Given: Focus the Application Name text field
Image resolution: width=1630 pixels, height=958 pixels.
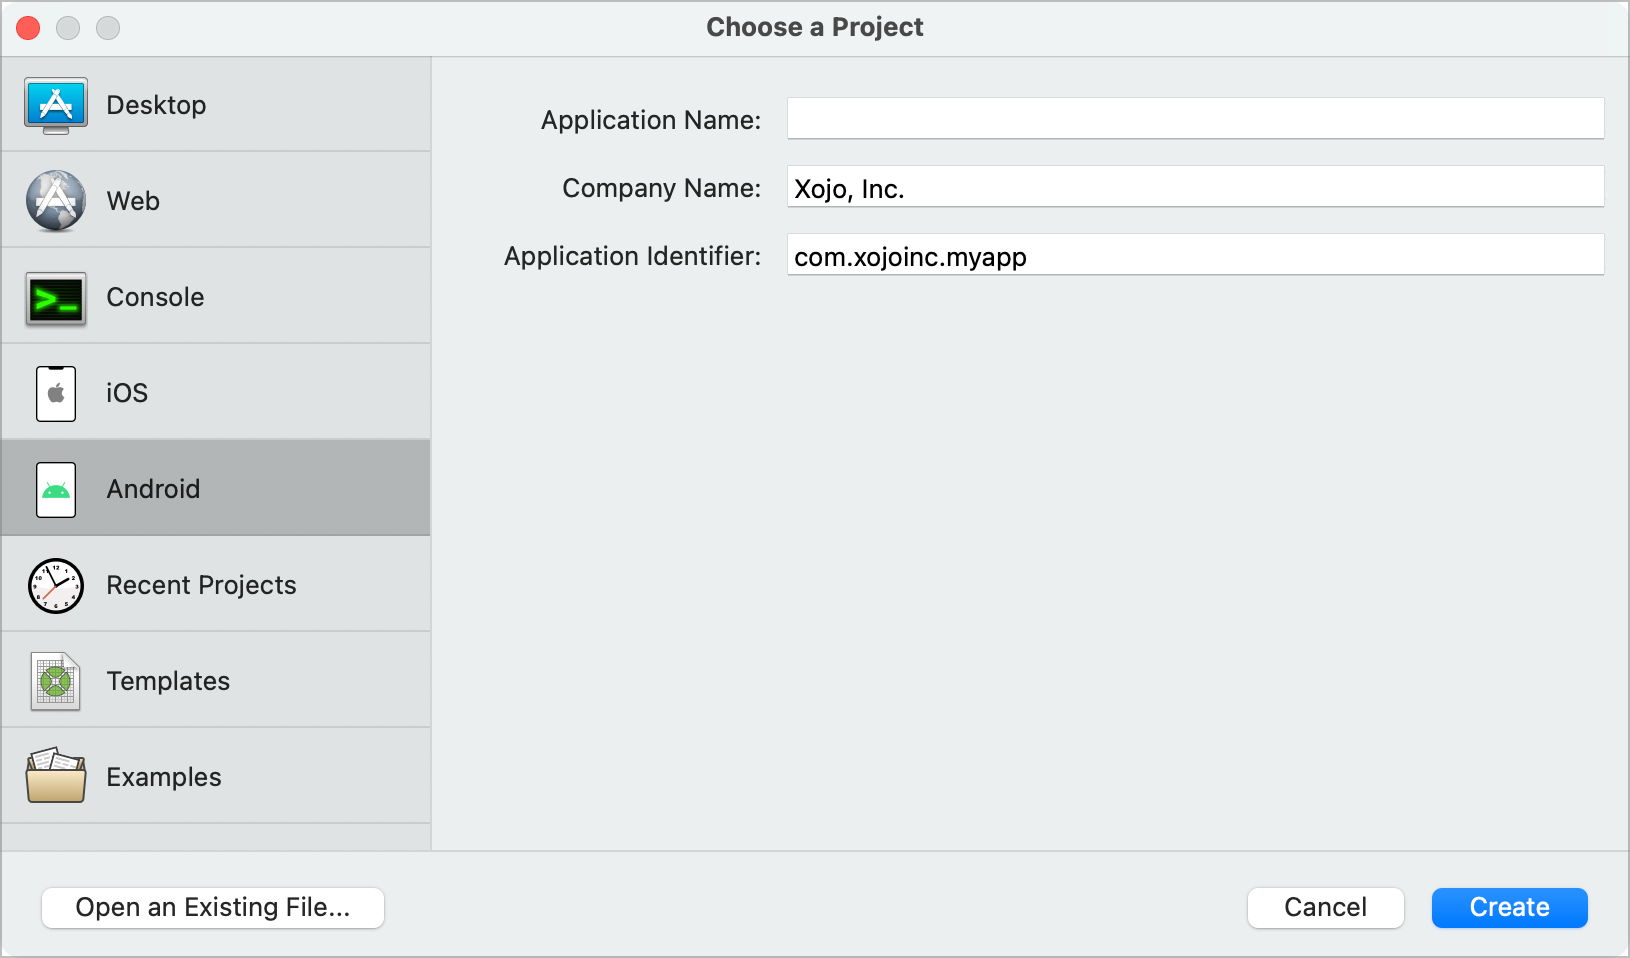Looking at the screenshot, I should (1195, 119).
